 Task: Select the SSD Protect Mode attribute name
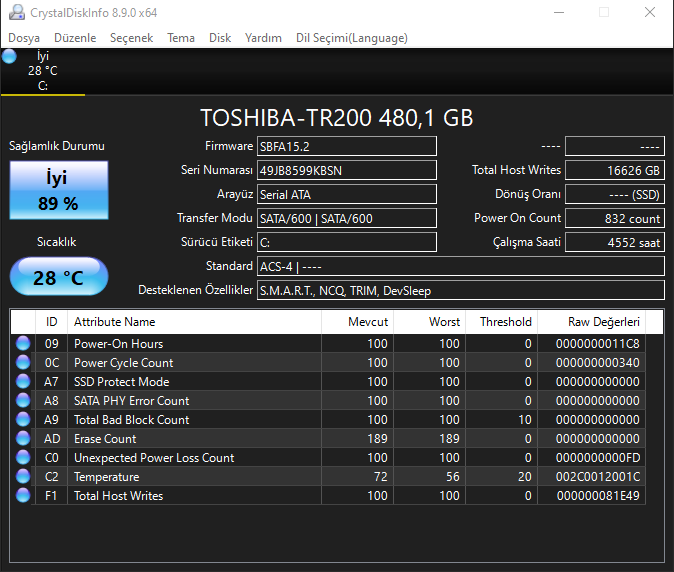122,382
